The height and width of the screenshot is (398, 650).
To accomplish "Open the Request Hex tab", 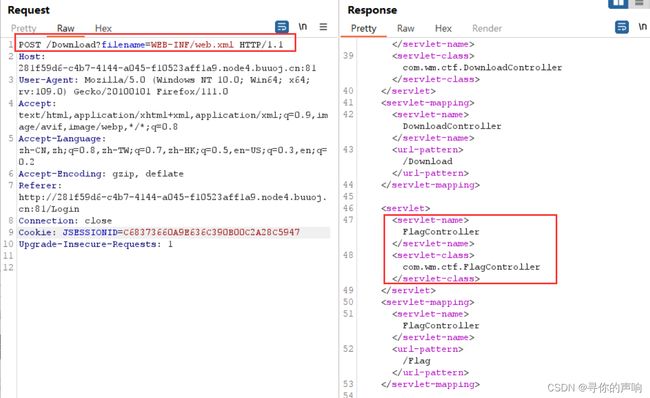I will tap(103, 28).
